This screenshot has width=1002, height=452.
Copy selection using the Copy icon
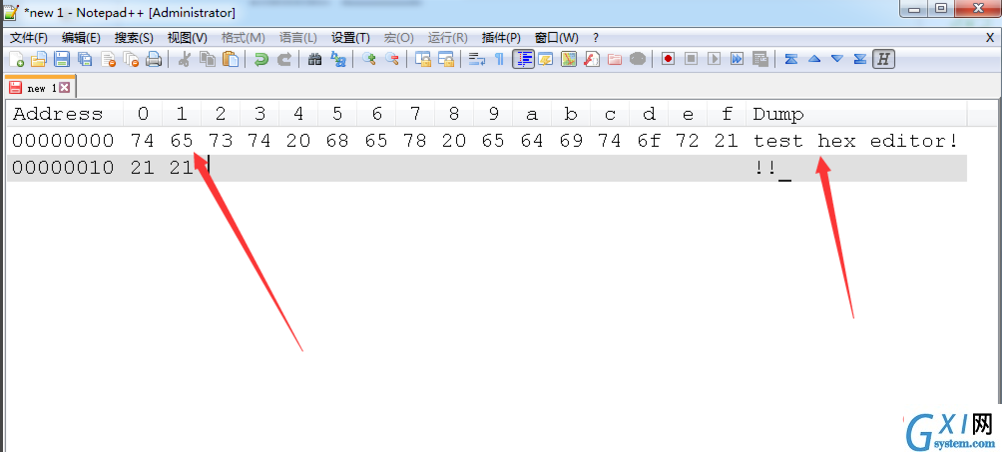pyautogui.click(x=207, y=59)
